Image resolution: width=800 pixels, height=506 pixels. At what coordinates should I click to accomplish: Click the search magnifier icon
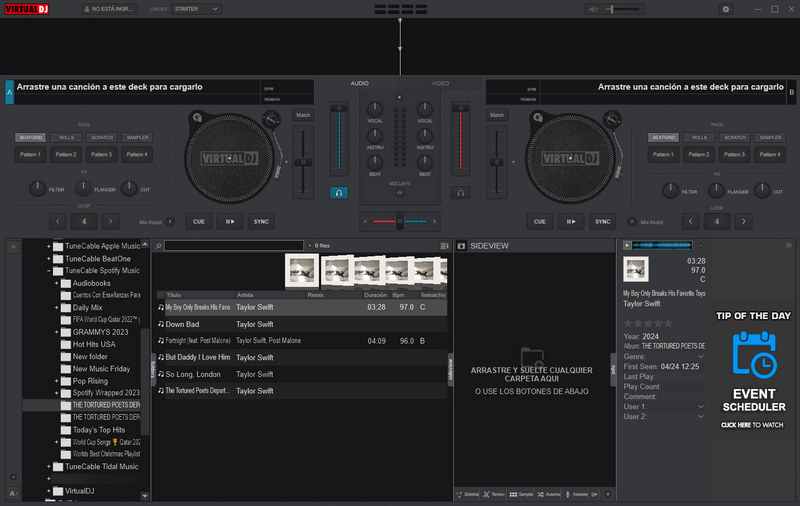coord(159,246)
